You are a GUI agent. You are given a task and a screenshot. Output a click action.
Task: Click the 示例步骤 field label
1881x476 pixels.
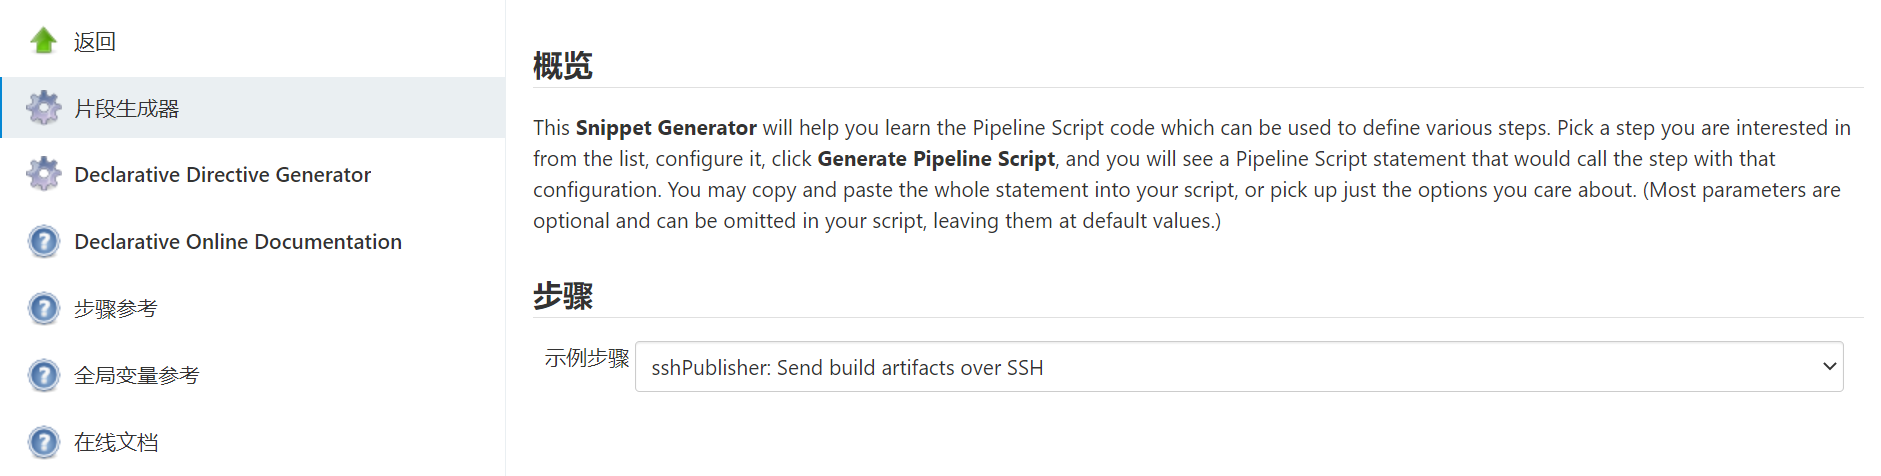click(587, 358)
